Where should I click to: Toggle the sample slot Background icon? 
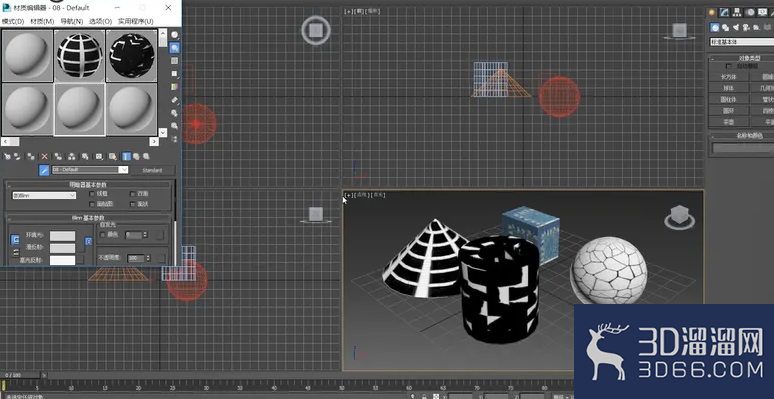[175, 61]
